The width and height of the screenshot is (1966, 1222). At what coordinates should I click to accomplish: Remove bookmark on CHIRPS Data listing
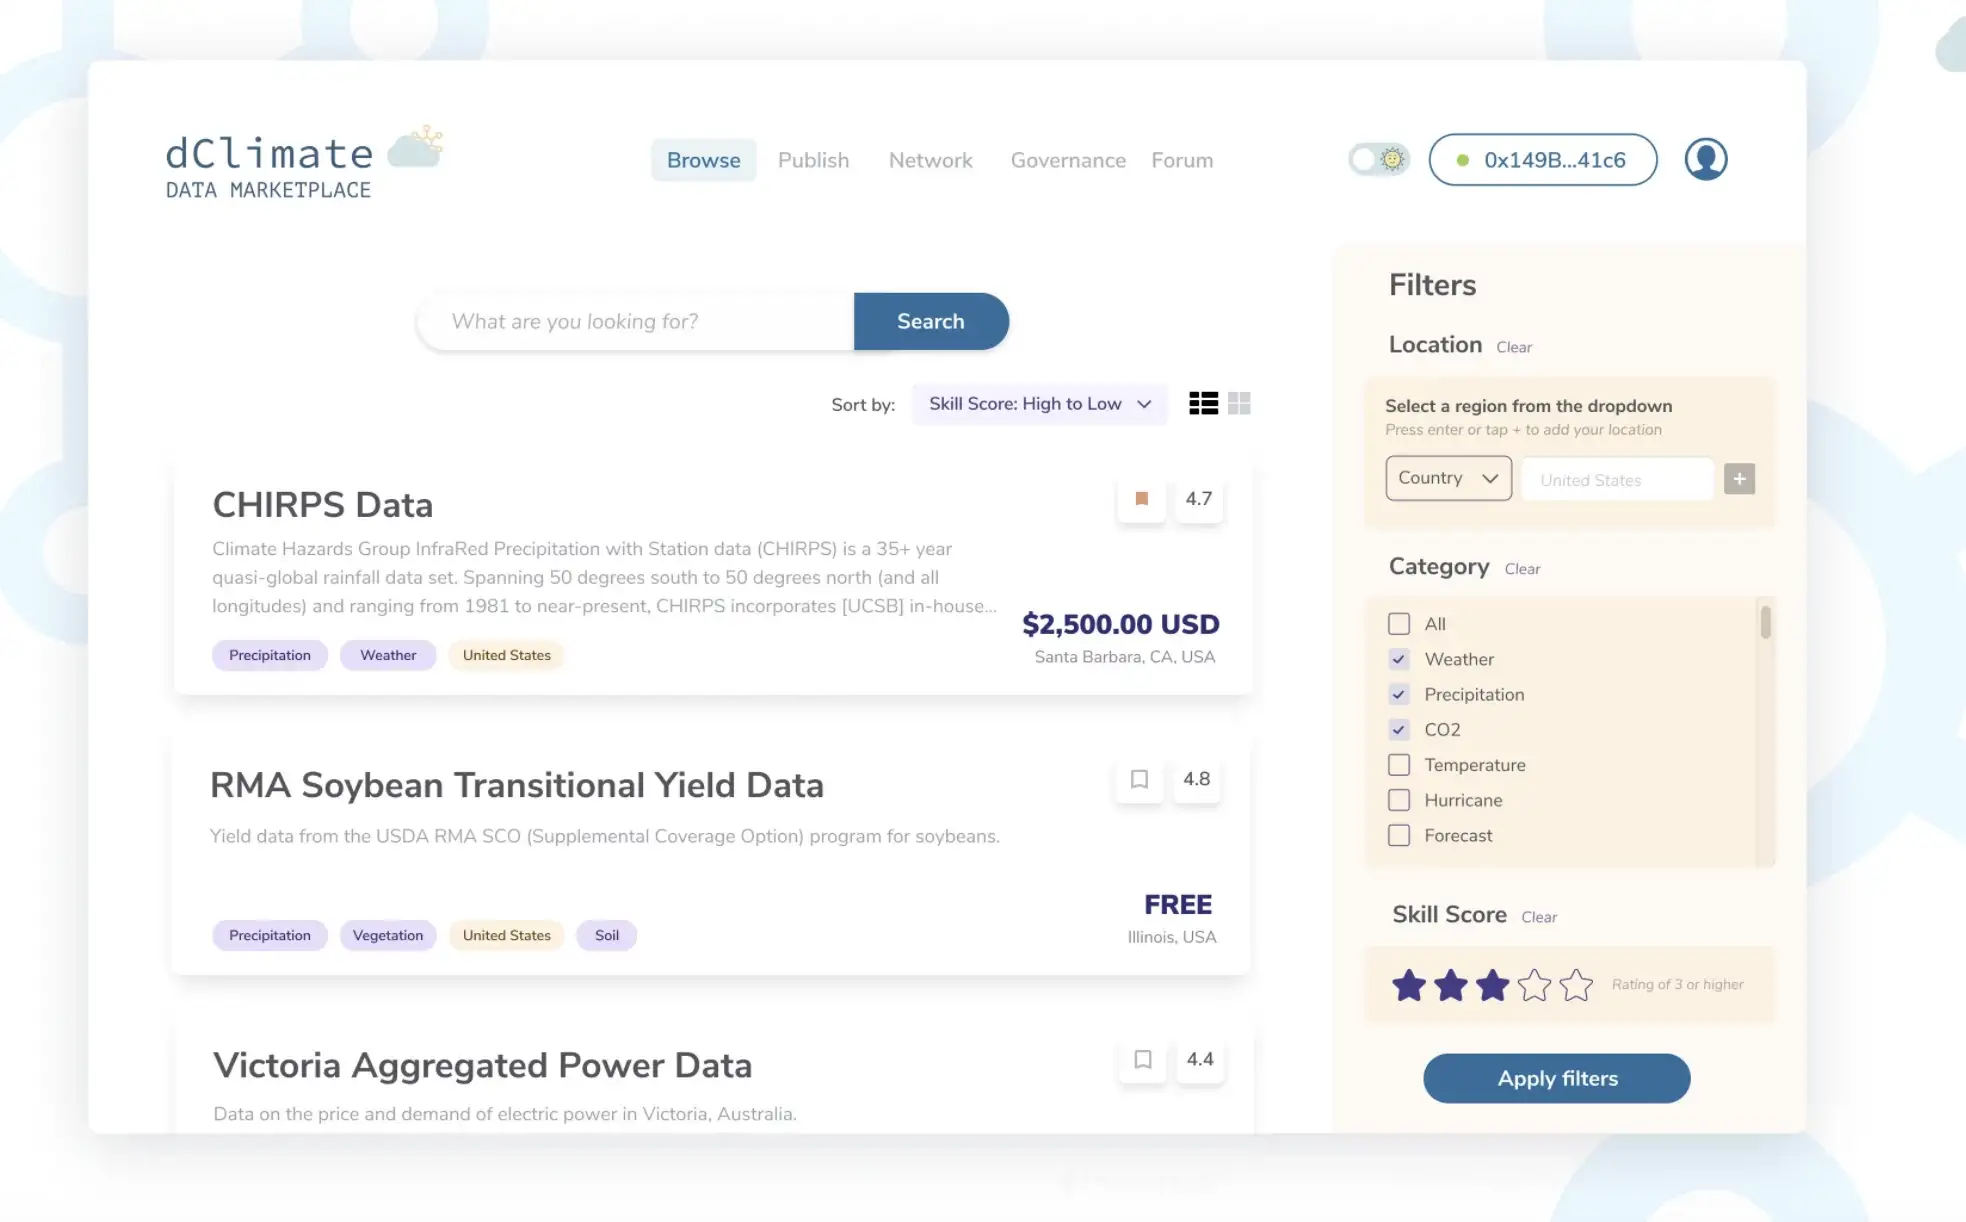[1141, 498]
